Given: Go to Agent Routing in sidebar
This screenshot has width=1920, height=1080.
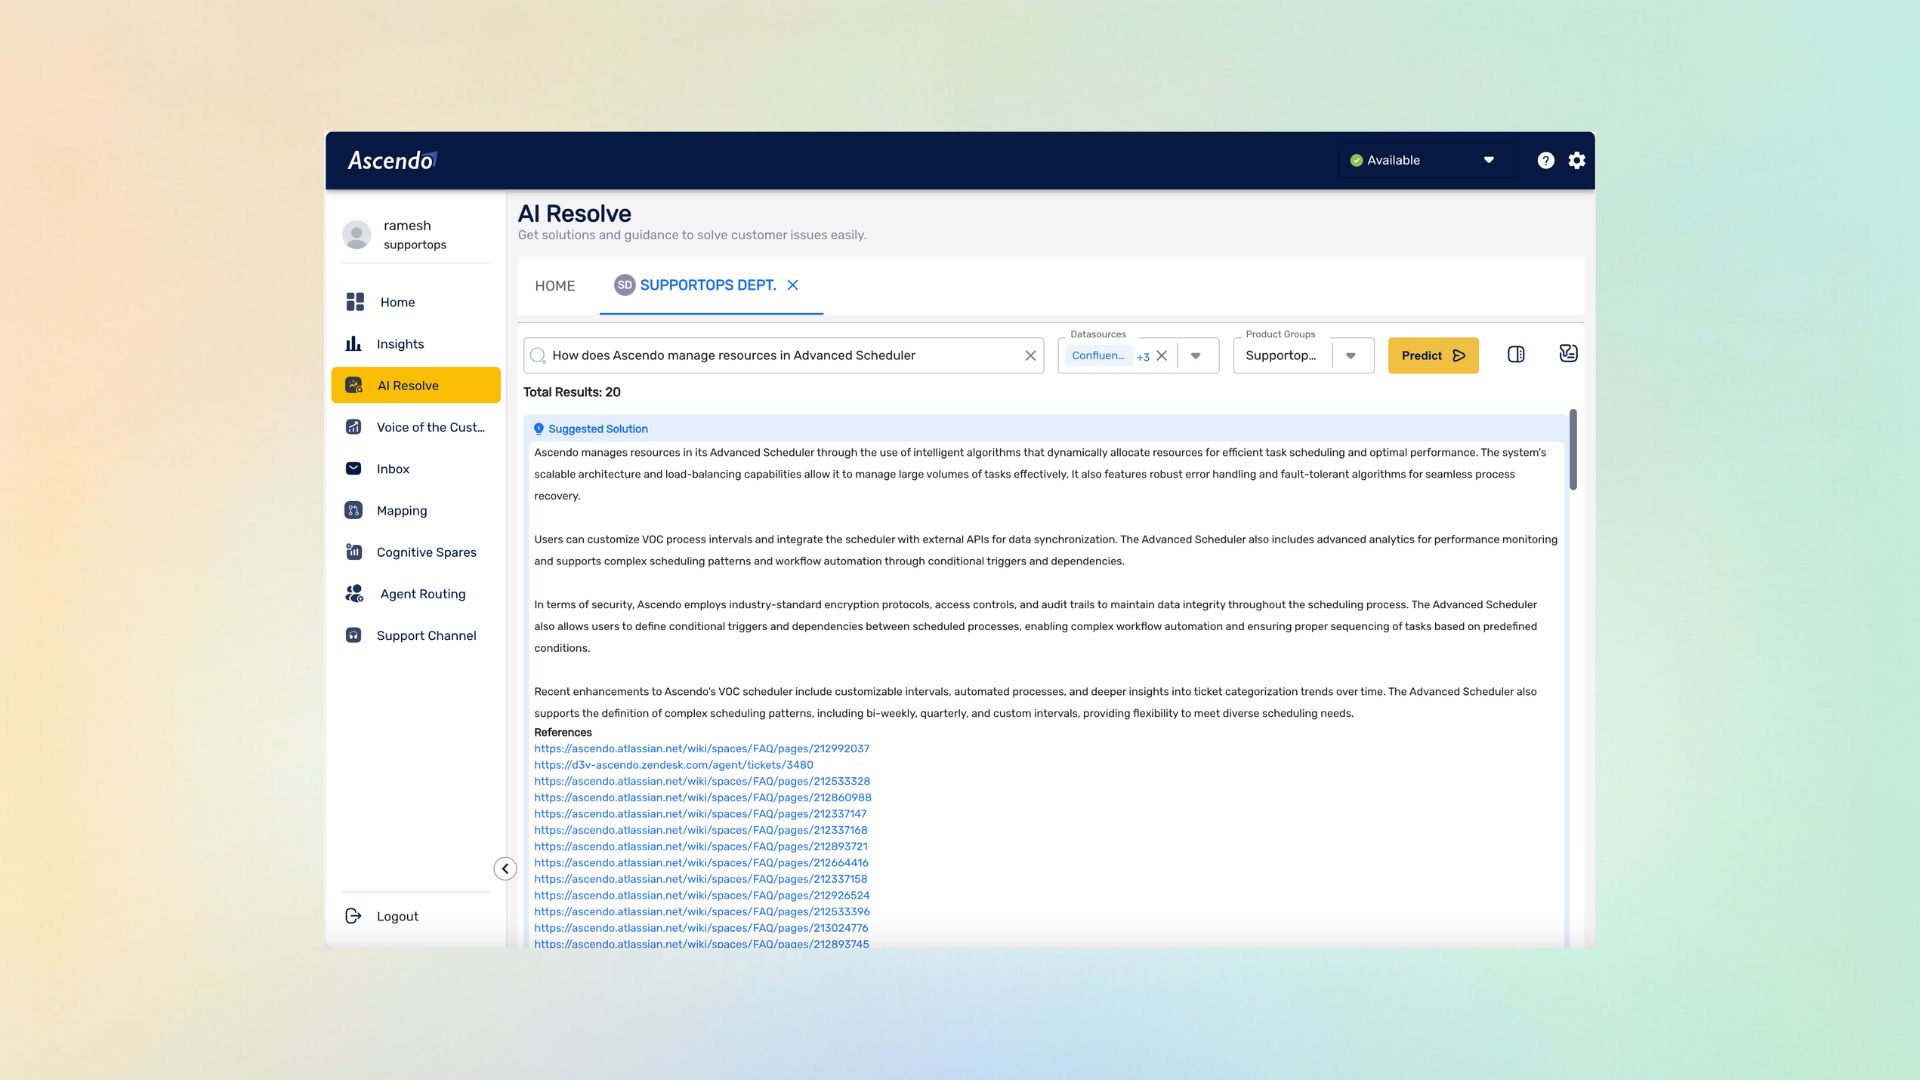Looking at the screenshot, I should click(422, 594).
